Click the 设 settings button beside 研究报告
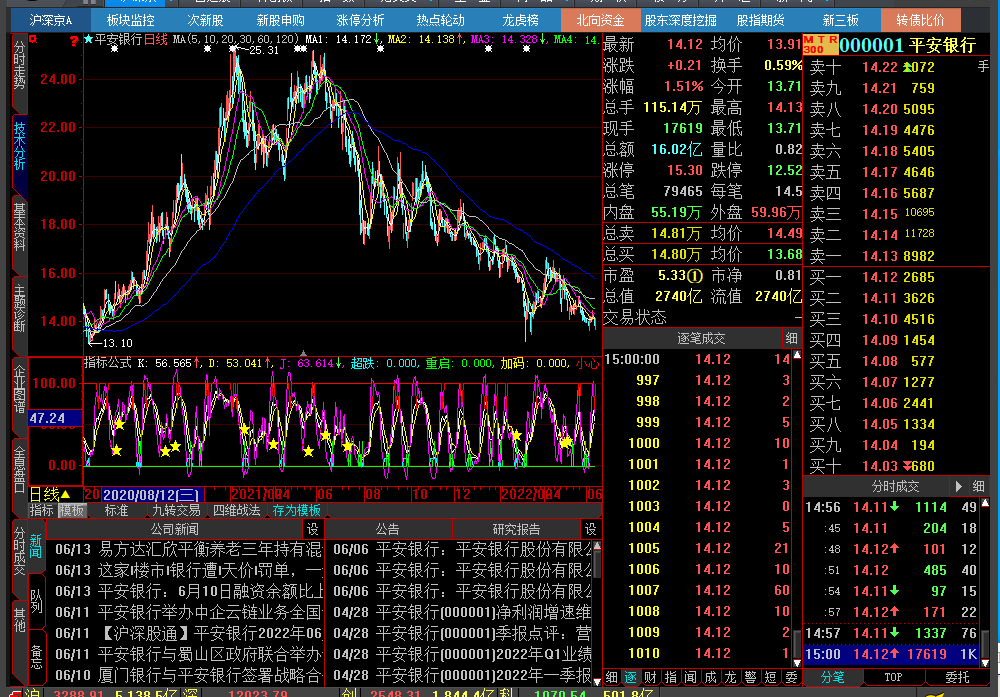Screen dimensions: 1000x697 591,529
